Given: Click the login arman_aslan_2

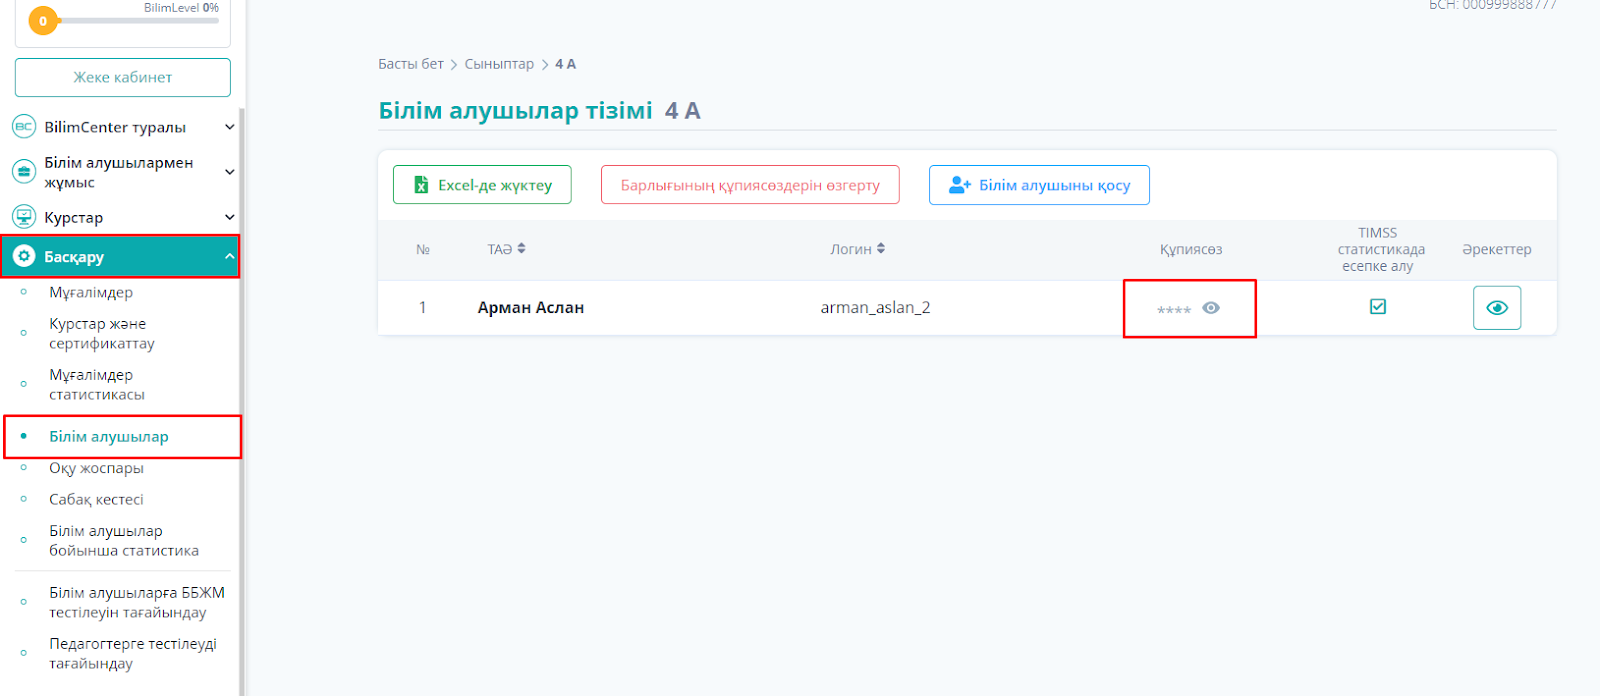Looking at the screenshot, I should (x=875, y=308).
